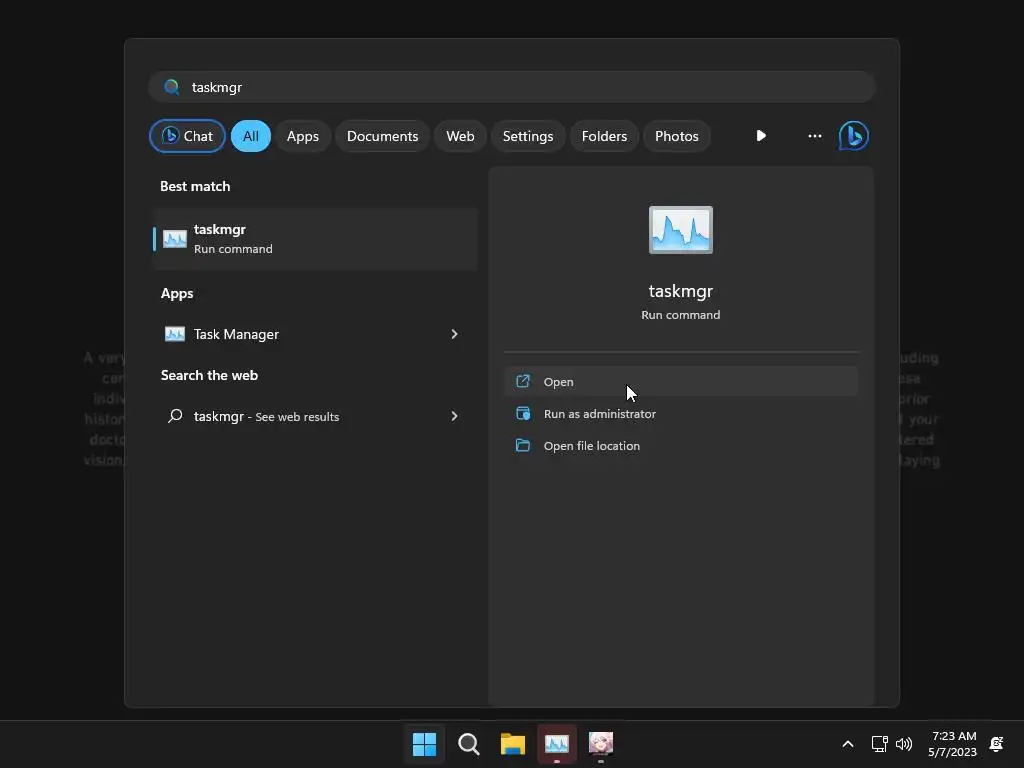The image size is (1024, 768).
Task: Expand taskmgr web results chevron
Action: tap(455, 416)
